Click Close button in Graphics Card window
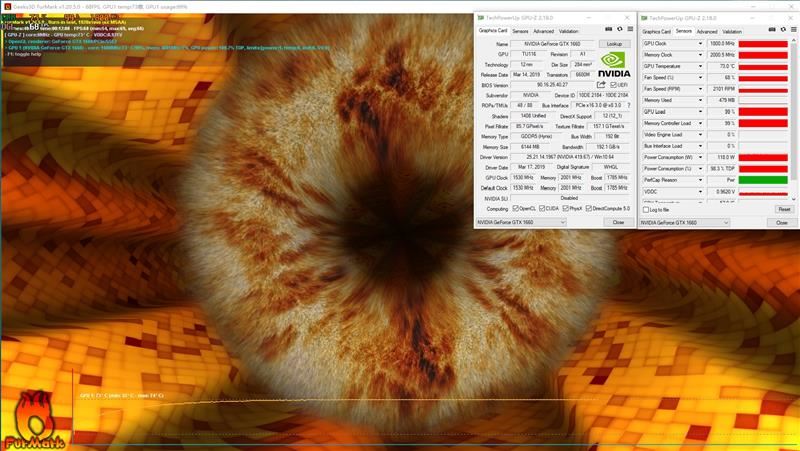800x451 pixels. (618, 222)
